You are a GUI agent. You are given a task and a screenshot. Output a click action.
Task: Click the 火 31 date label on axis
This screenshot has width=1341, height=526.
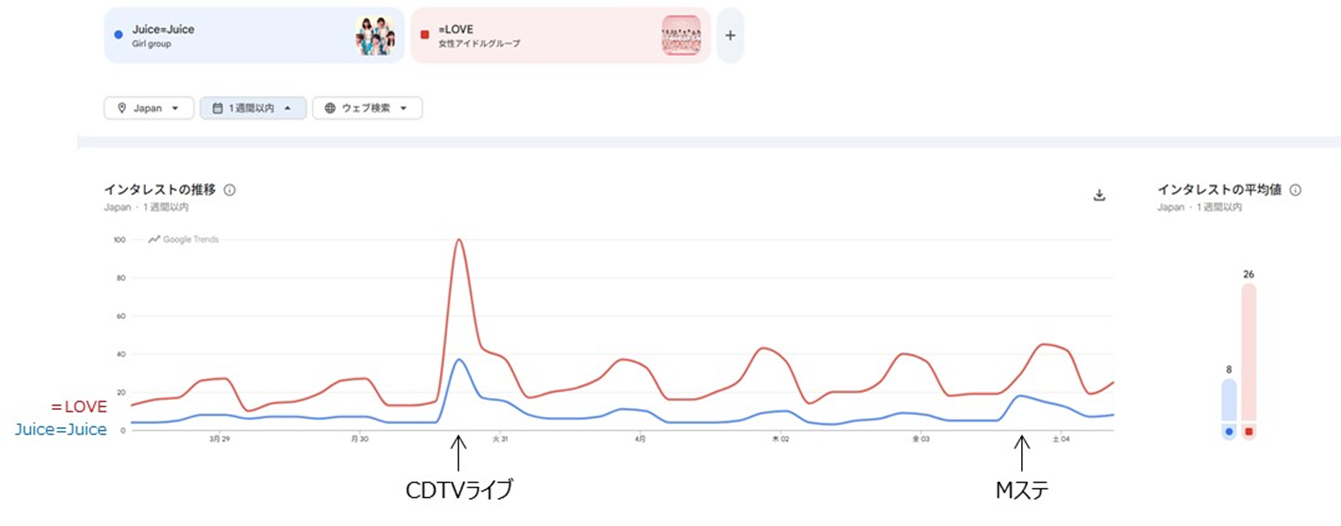coord(500,439)
